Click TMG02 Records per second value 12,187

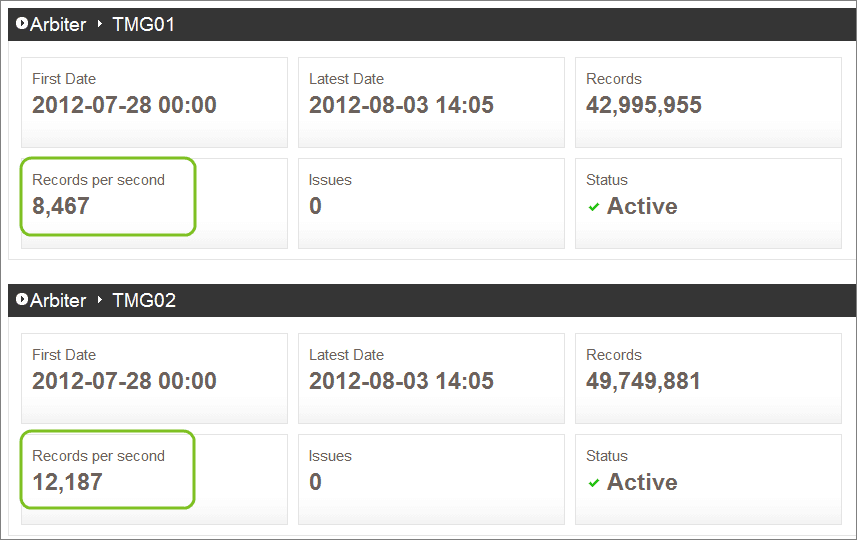click(x=67, y=483)
